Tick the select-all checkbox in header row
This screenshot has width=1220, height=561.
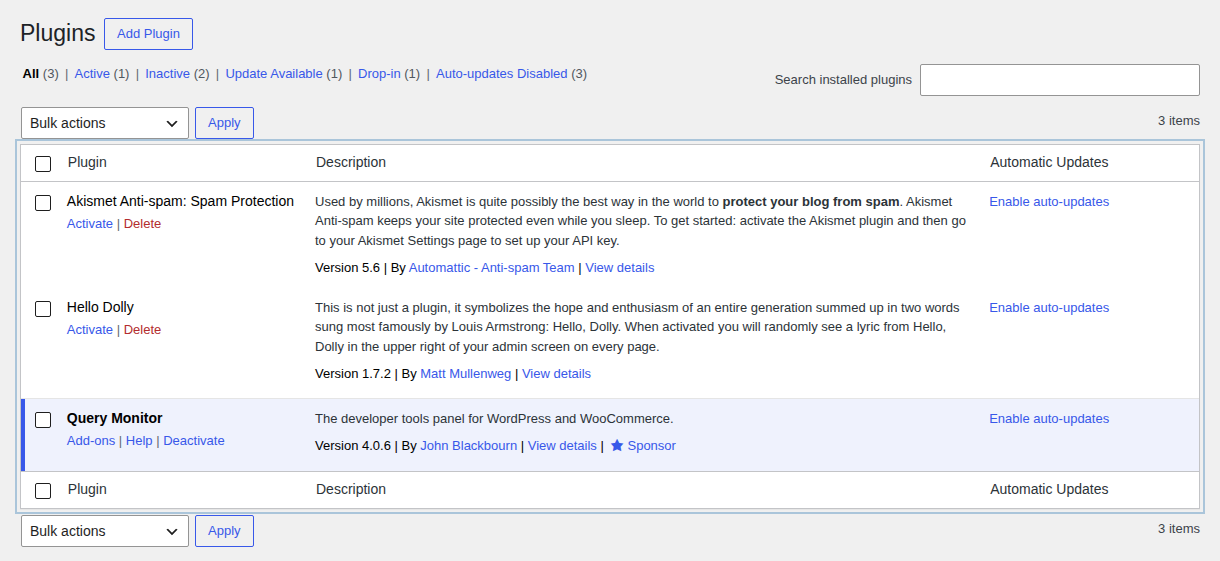tap(43, 163)
